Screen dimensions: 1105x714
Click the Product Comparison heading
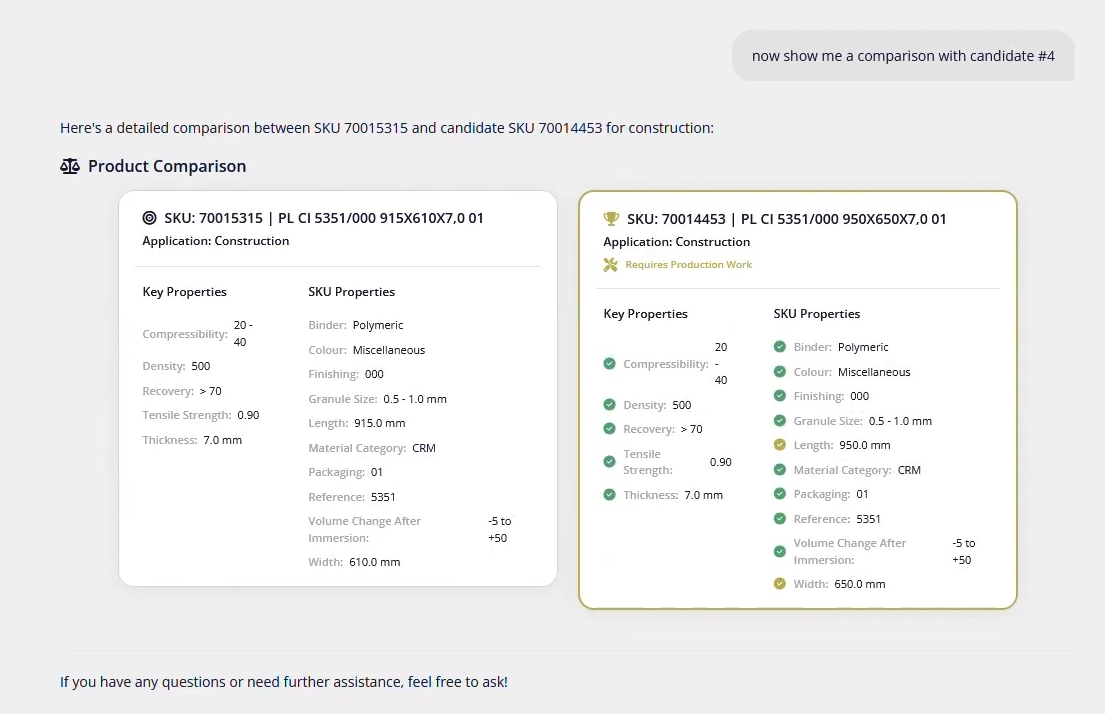point(167,166)
